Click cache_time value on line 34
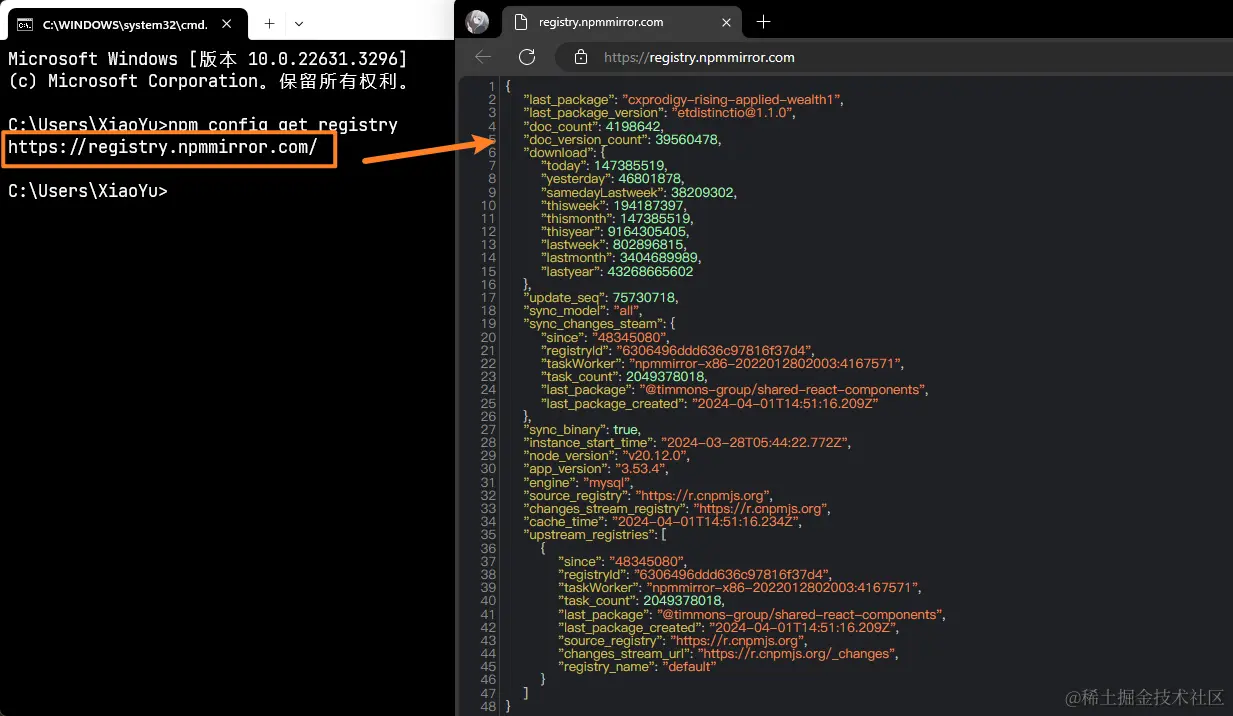This screenshot has height=716, width=1233. (705, 521)
